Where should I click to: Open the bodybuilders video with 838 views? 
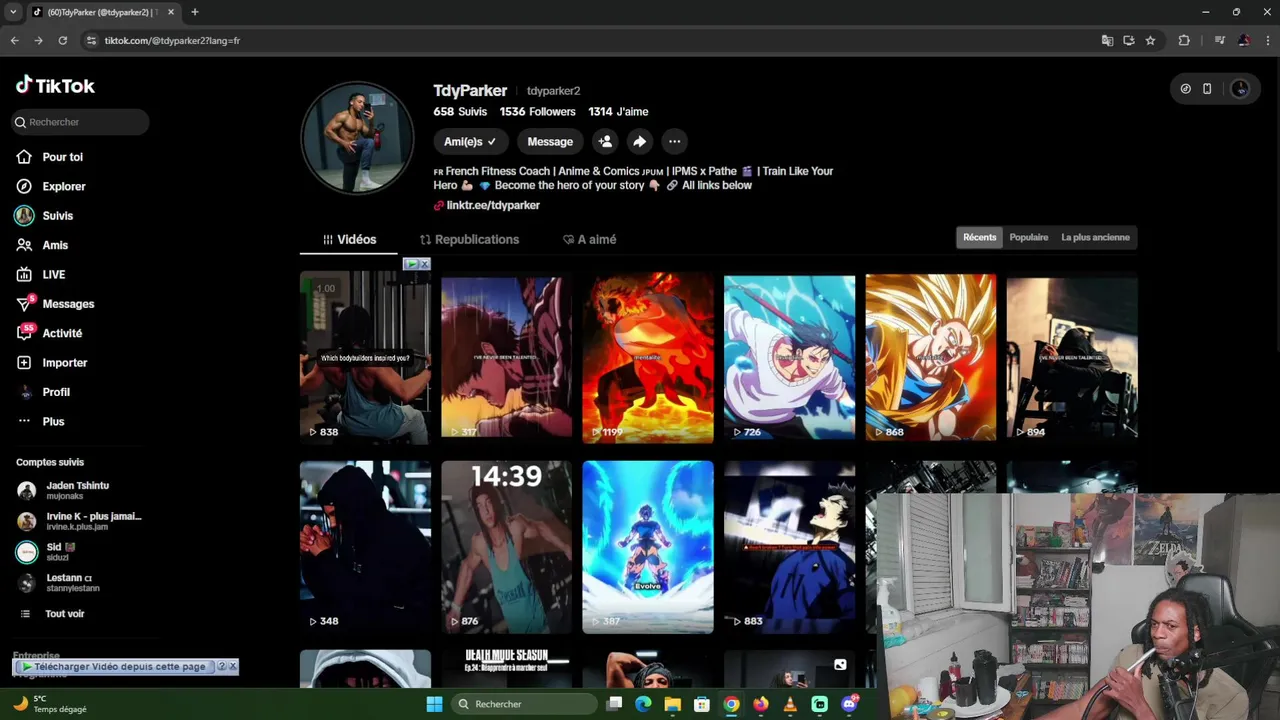pos(365,358)
